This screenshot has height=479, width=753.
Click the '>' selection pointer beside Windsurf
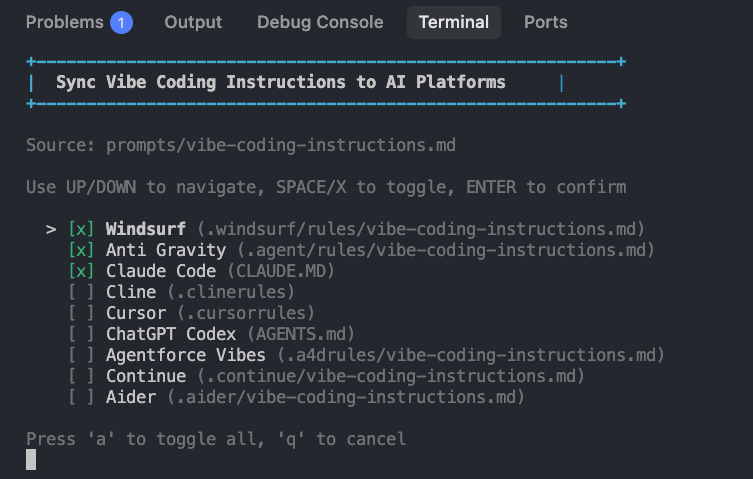pos(51,230)
